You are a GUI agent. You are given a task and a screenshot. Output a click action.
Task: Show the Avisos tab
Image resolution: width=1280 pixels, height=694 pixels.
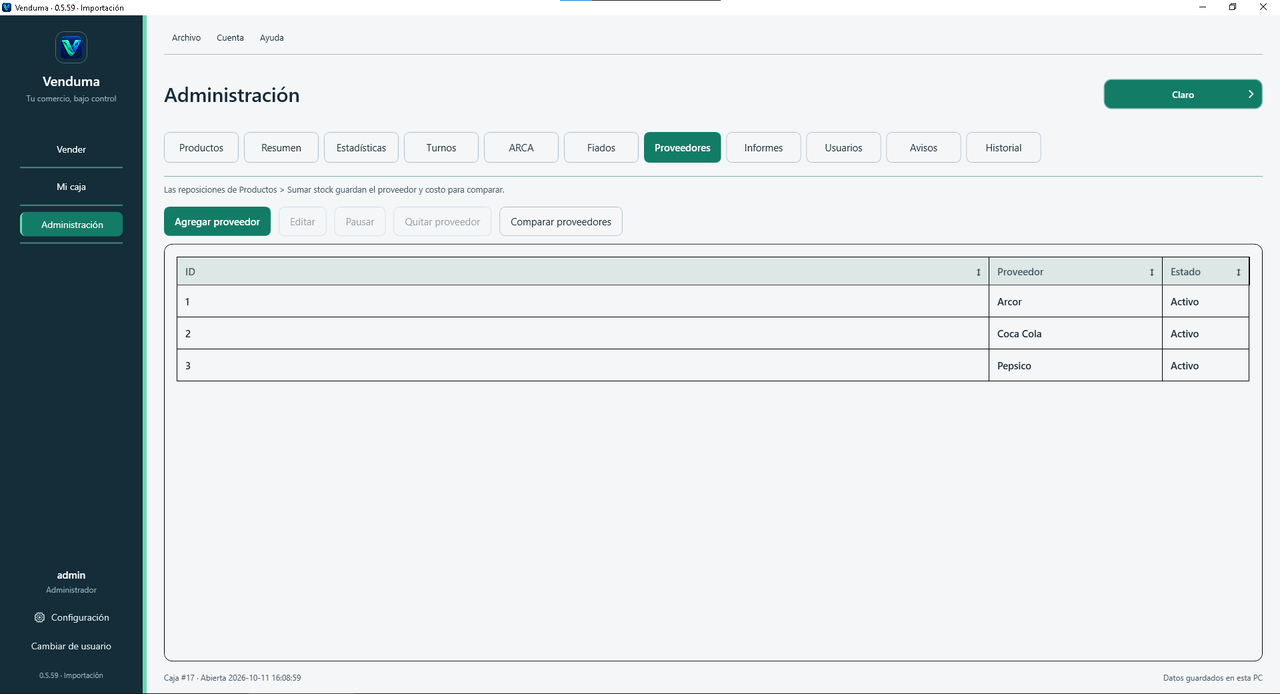pyautogui.click(x=923, y=147)
